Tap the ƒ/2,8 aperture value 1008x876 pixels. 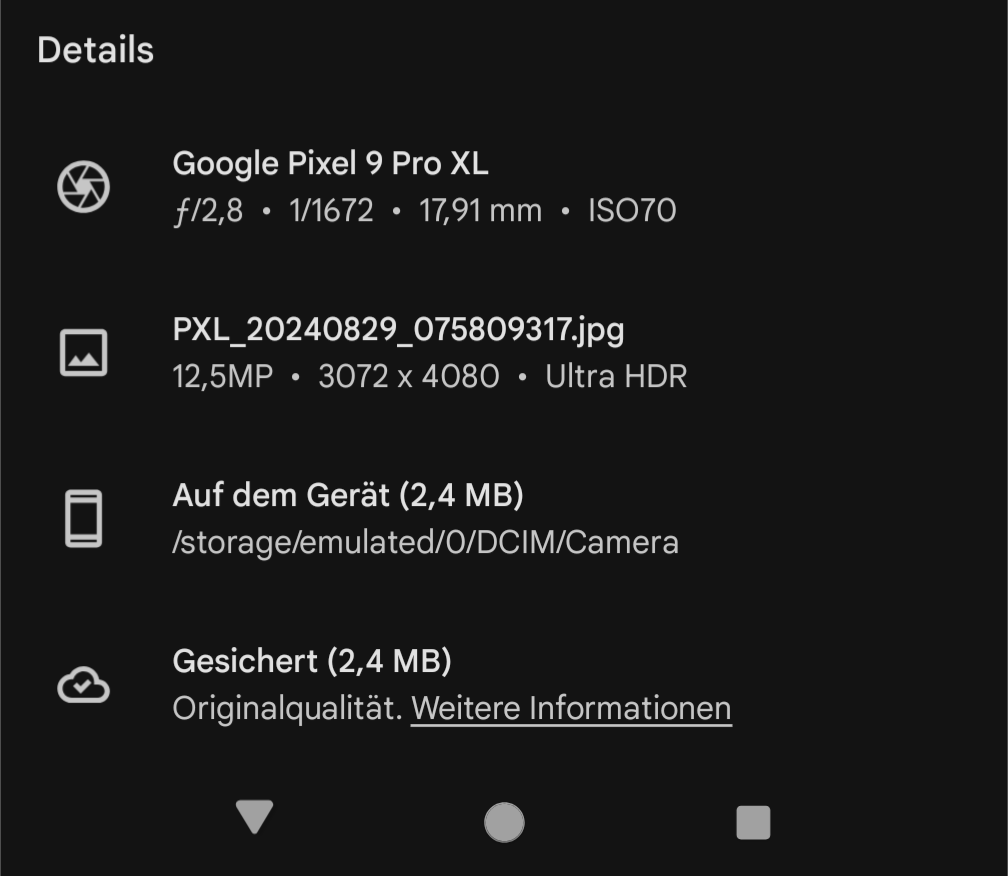click(x=207, y=210)
